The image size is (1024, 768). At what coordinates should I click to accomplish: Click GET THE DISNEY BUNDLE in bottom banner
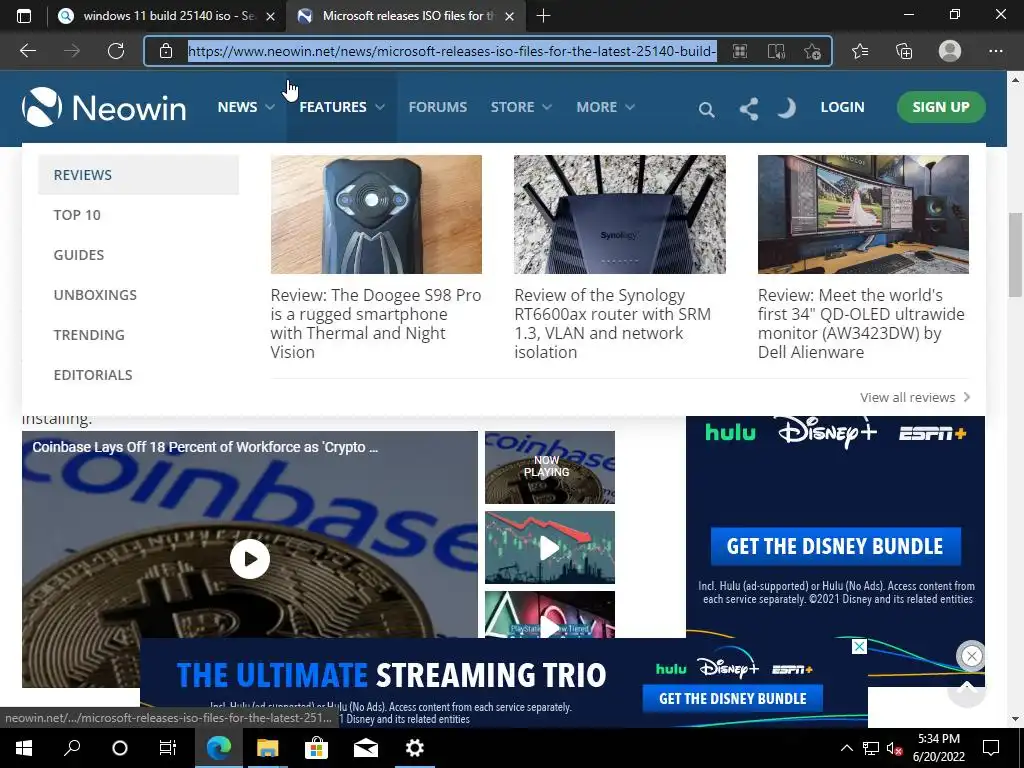tap(732, 698)
